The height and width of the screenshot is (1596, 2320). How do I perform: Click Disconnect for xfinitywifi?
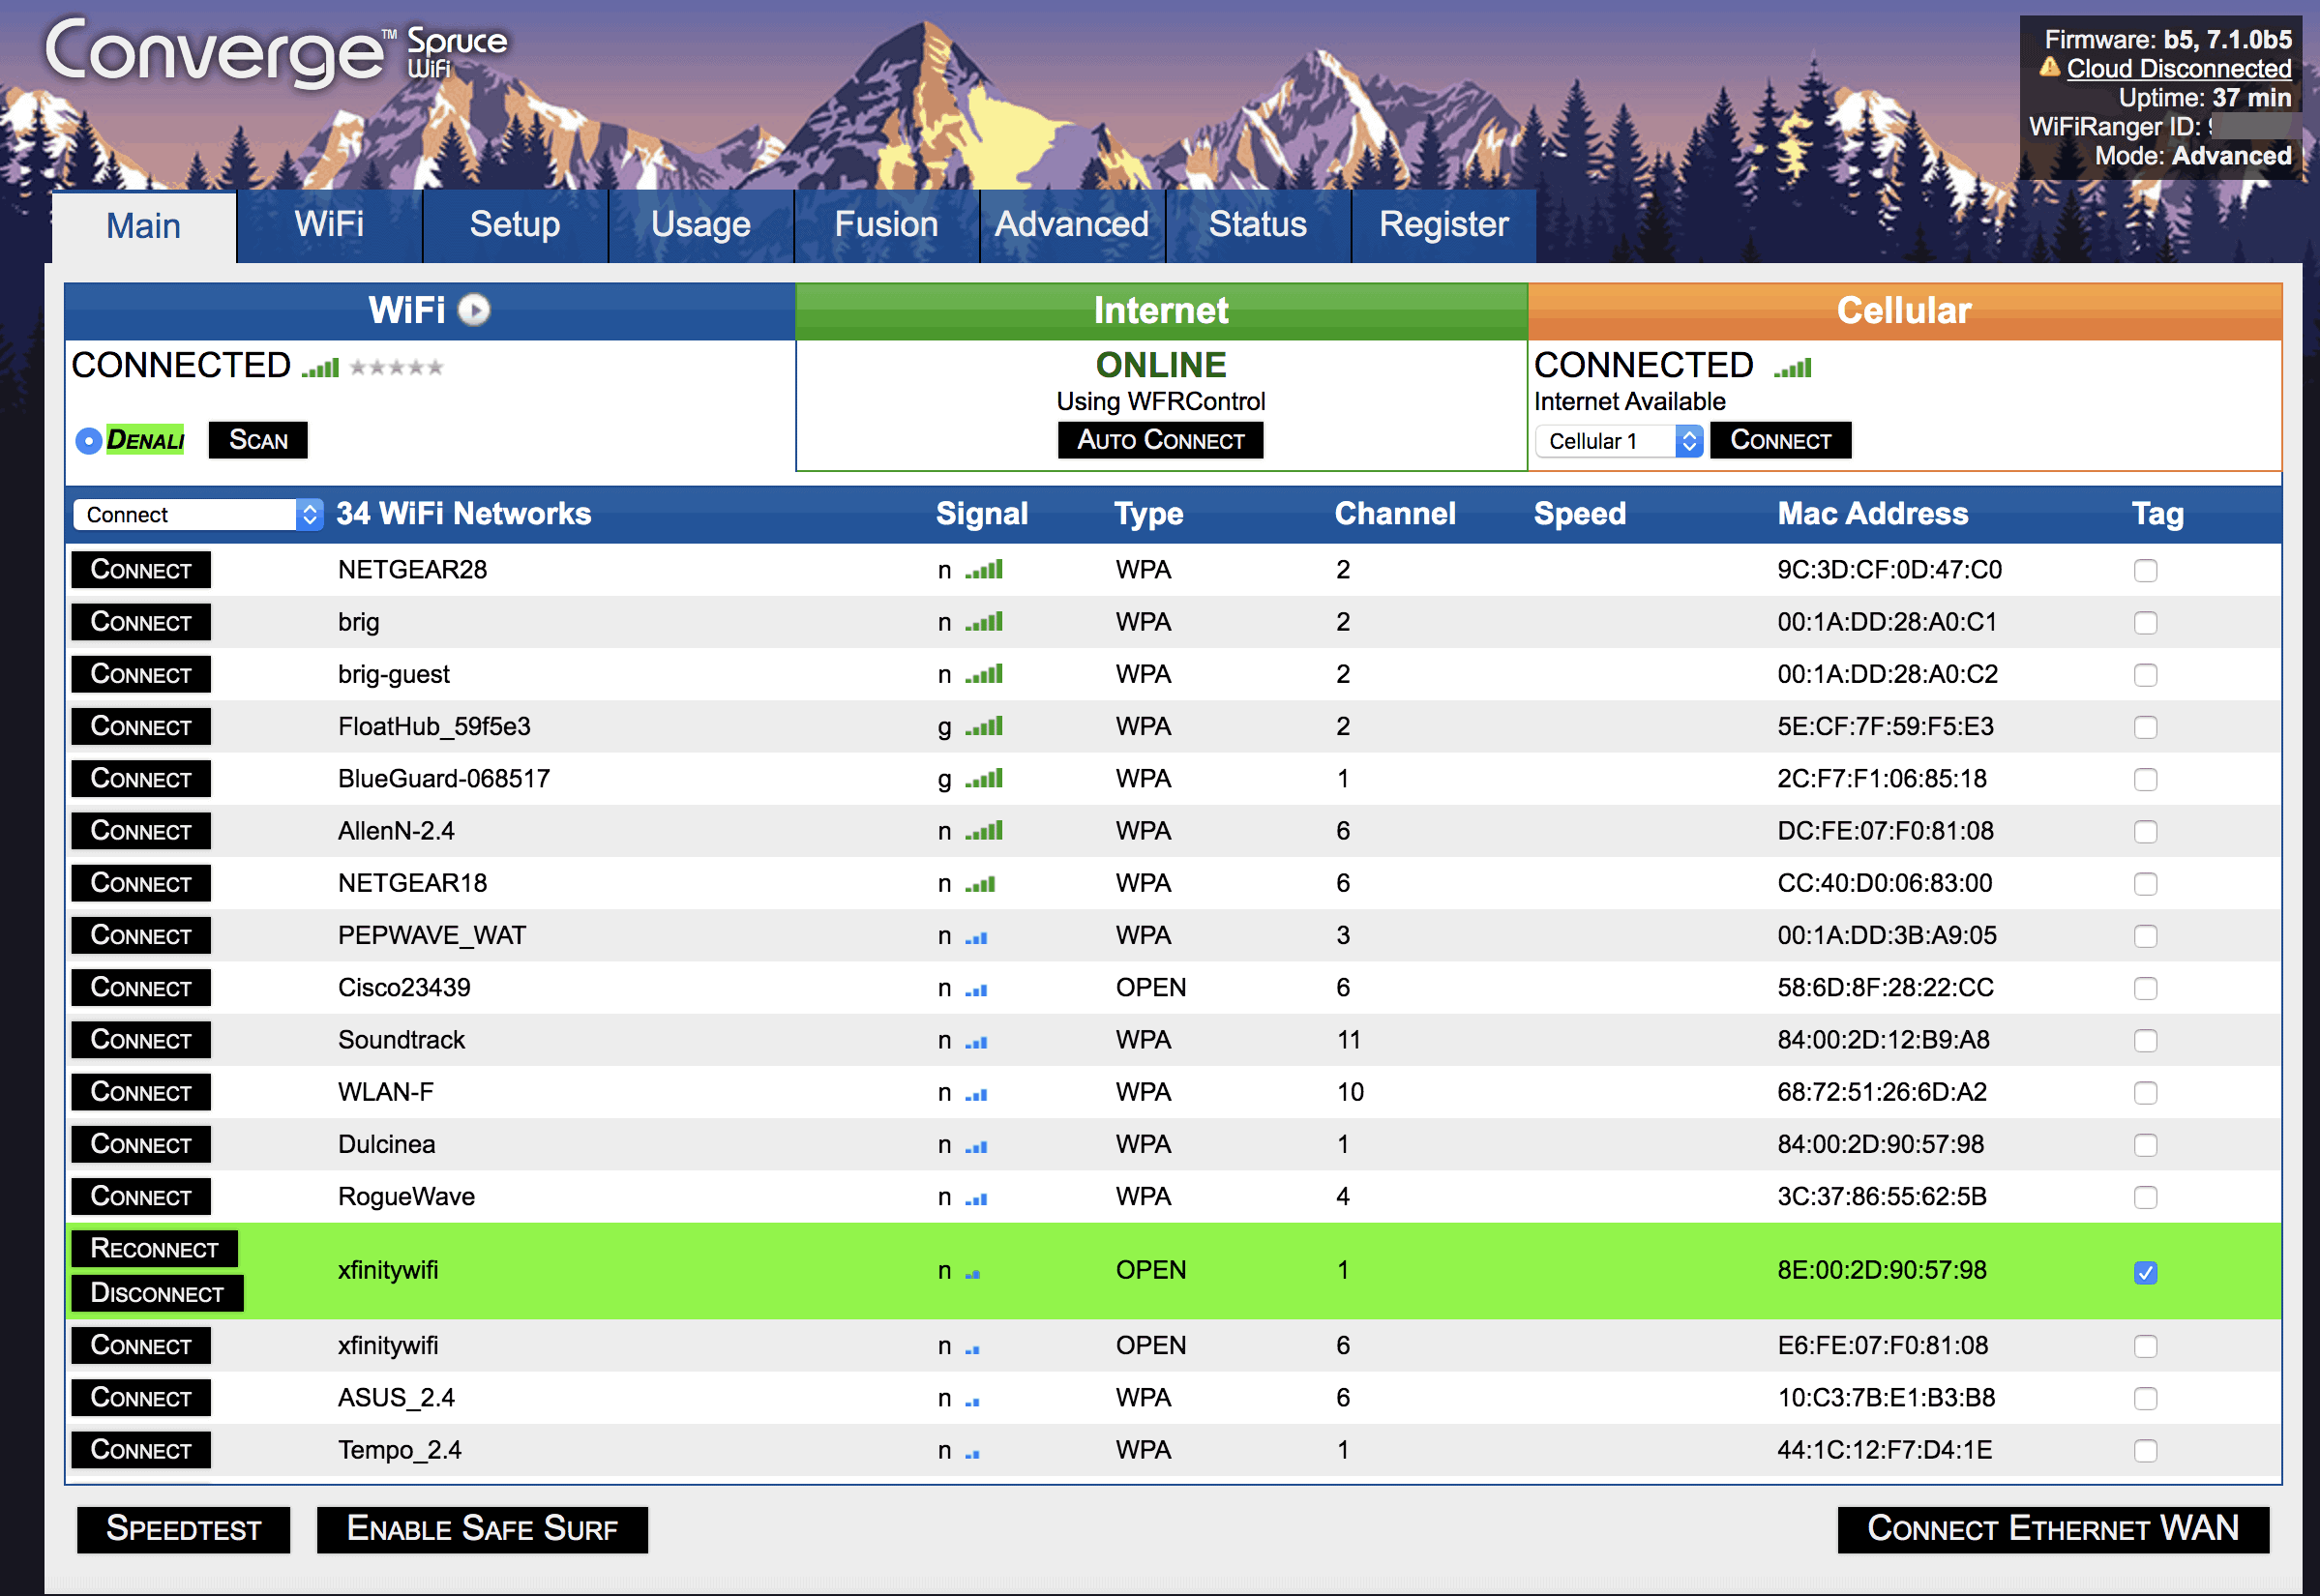click(157, 1293)
